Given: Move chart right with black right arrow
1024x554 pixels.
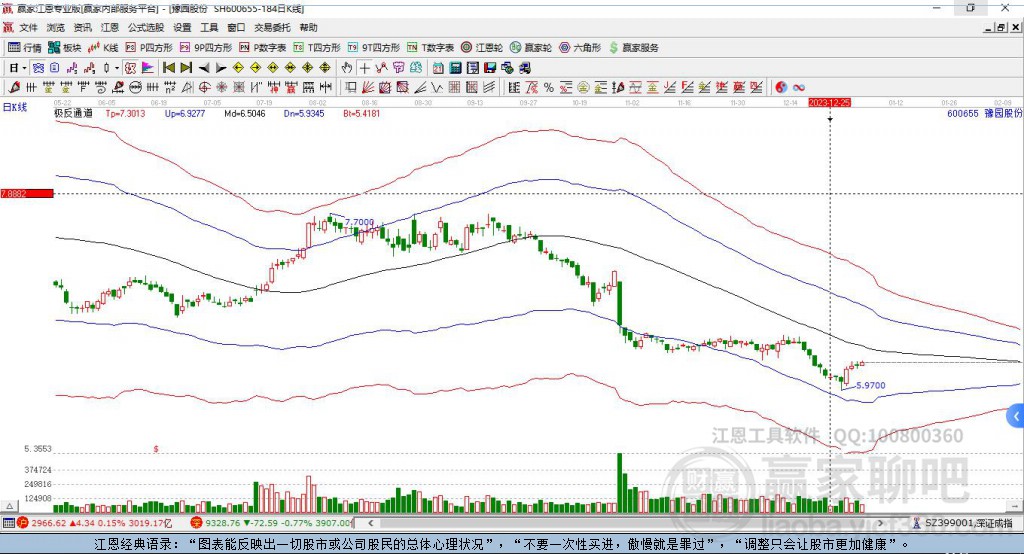Looking at the screenshot, I should [221, 68].
